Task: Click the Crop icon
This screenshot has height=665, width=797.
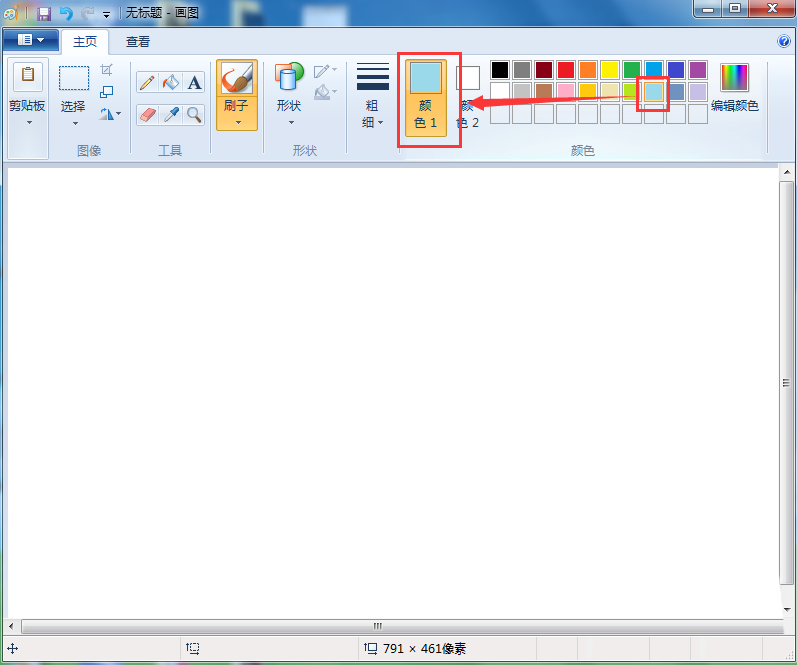Action: point(106,69)
